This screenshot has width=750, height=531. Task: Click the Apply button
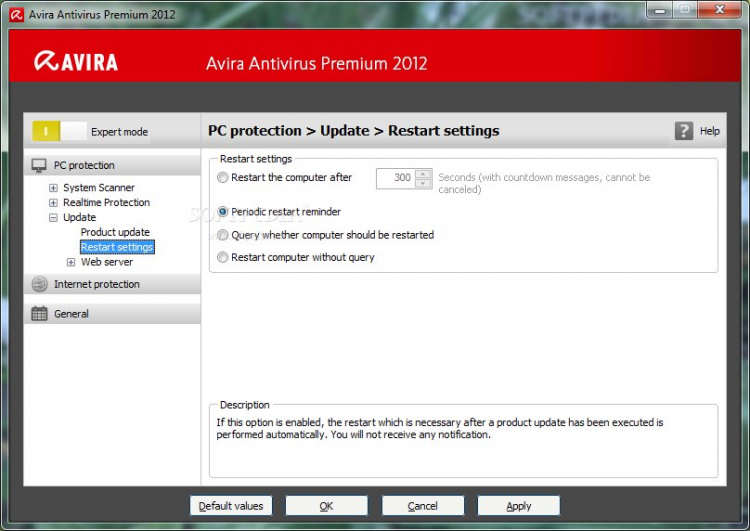518,506
